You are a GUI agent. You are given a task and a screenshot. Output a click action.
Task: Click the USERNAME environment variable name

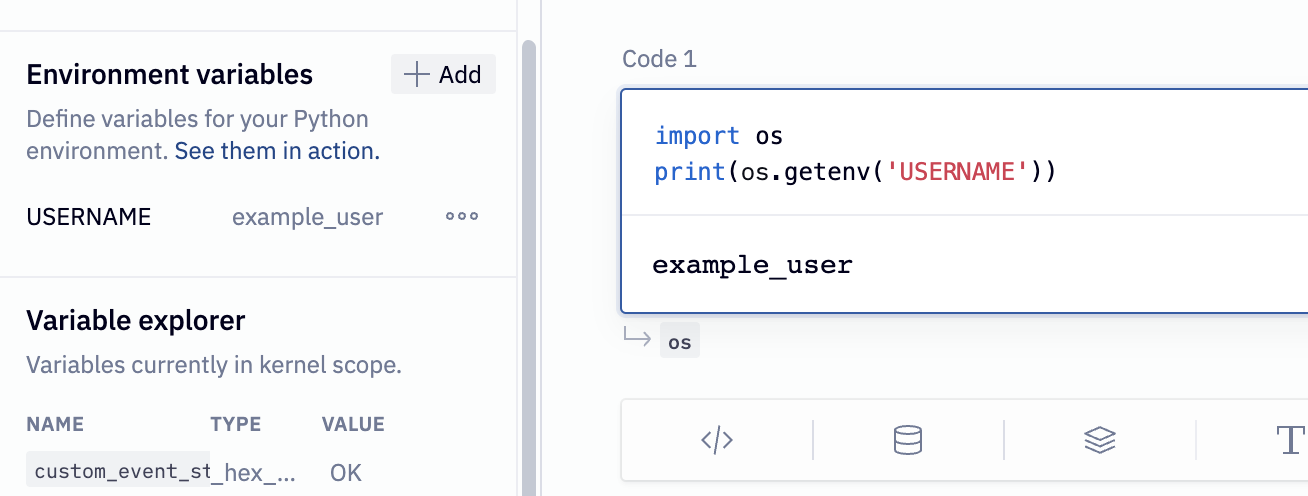pos(89,217)
